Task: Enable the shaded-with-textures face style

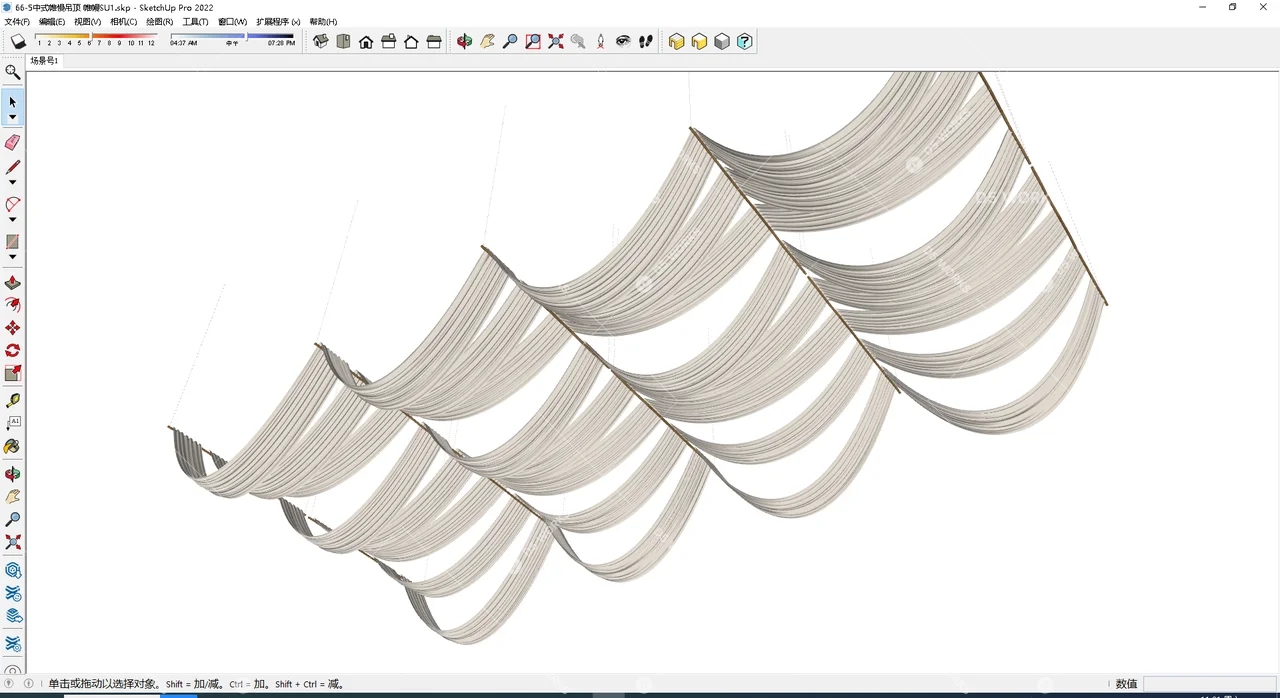Action: coord(677,41)
